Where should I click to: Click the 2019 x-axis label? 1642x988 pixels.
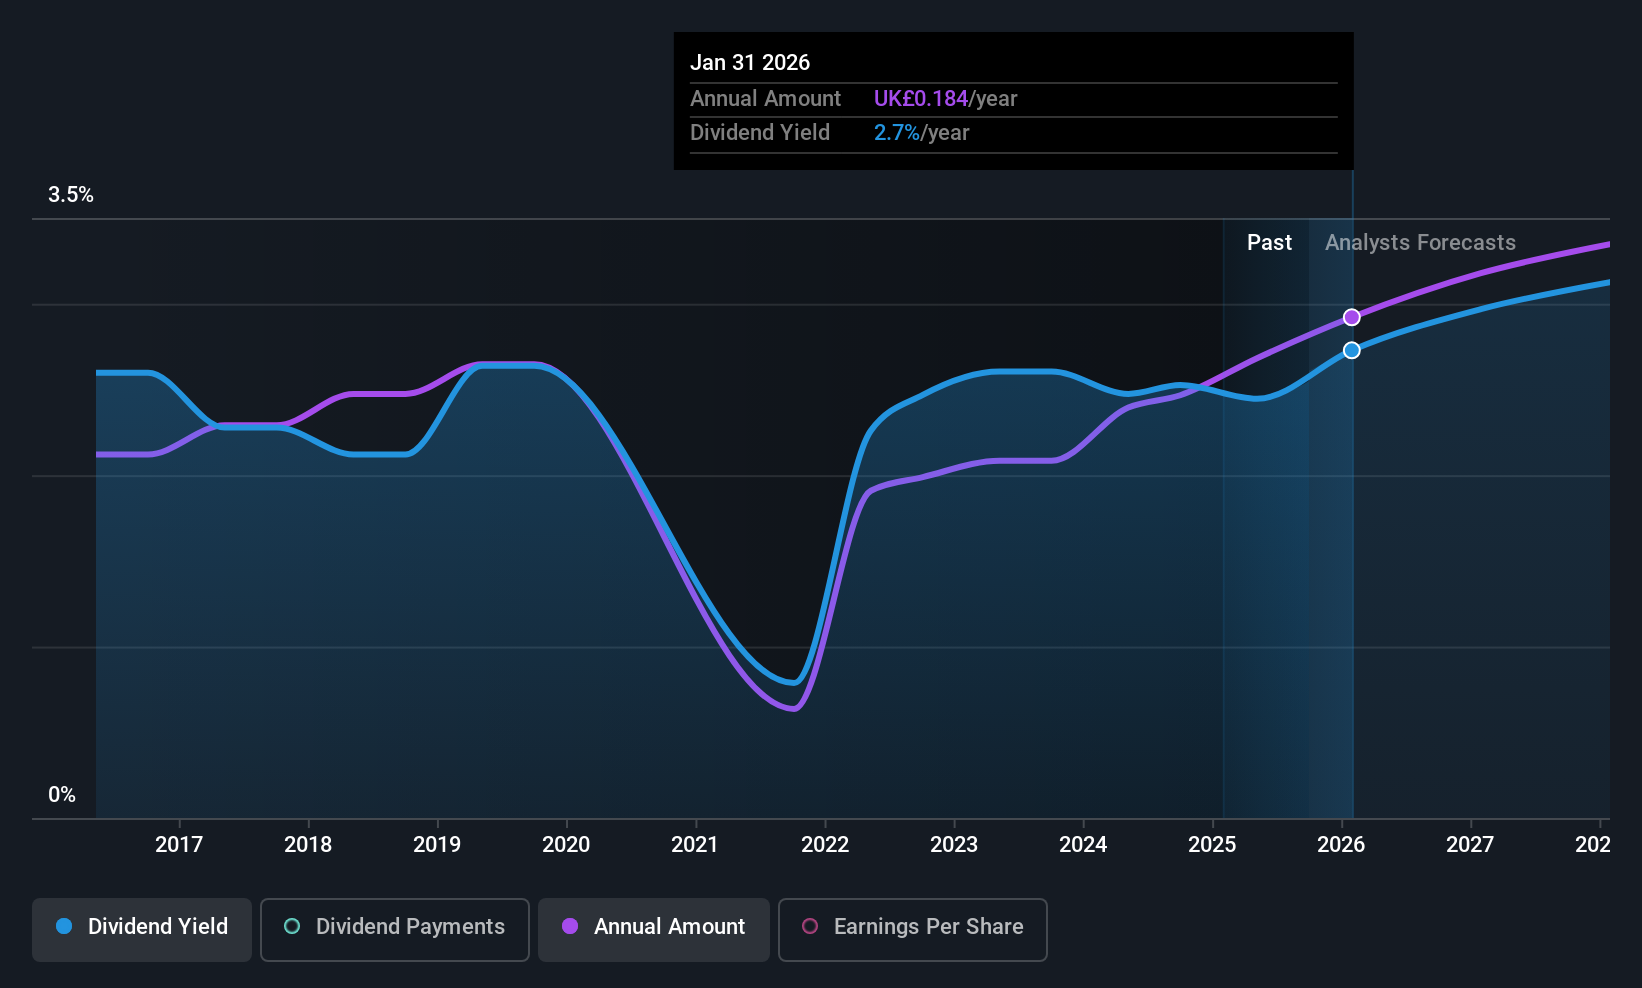pyautogui.click(x=437, y=845)
